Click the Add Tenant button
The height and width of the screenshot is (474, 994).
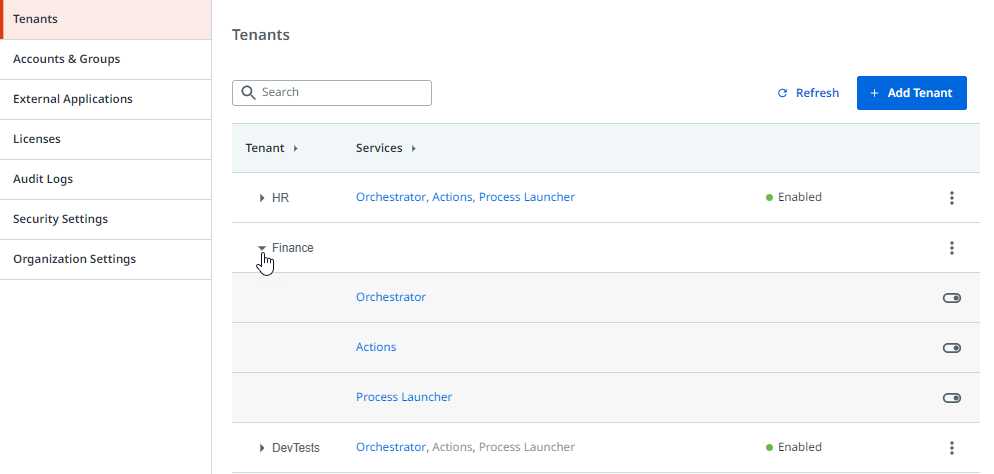tap(912, 93)
